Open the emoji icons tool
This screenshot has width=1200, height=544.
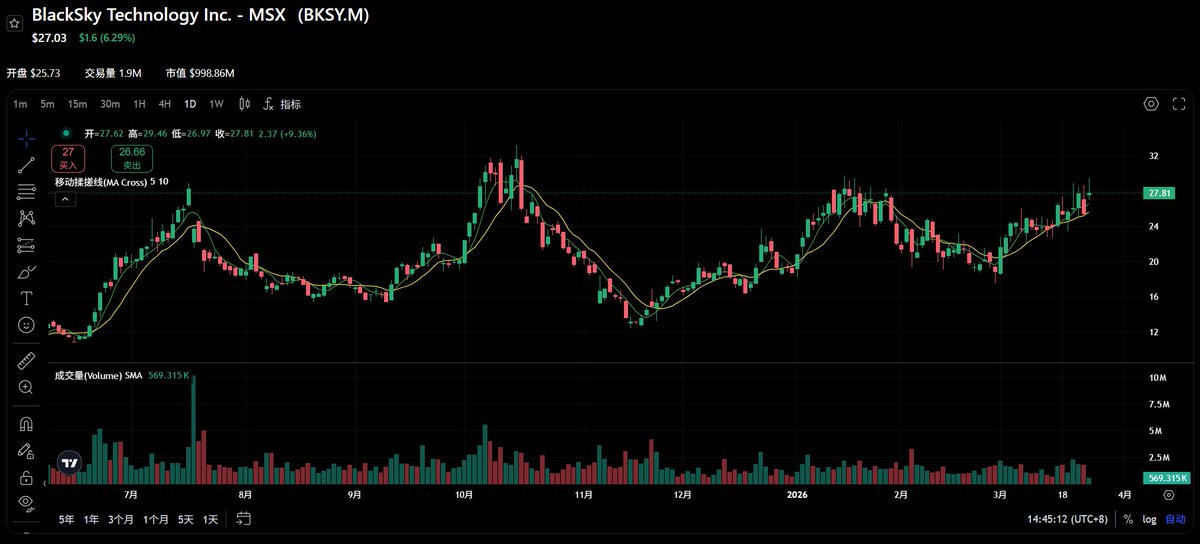click(x=26, y=325)
